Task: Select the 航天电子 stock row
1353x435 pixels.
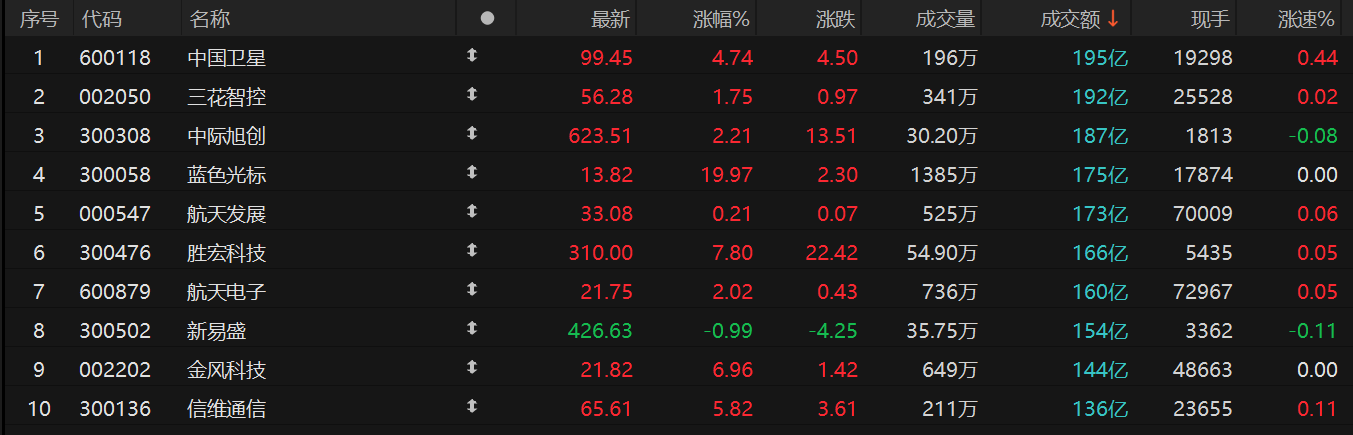Action: point(227,292)
